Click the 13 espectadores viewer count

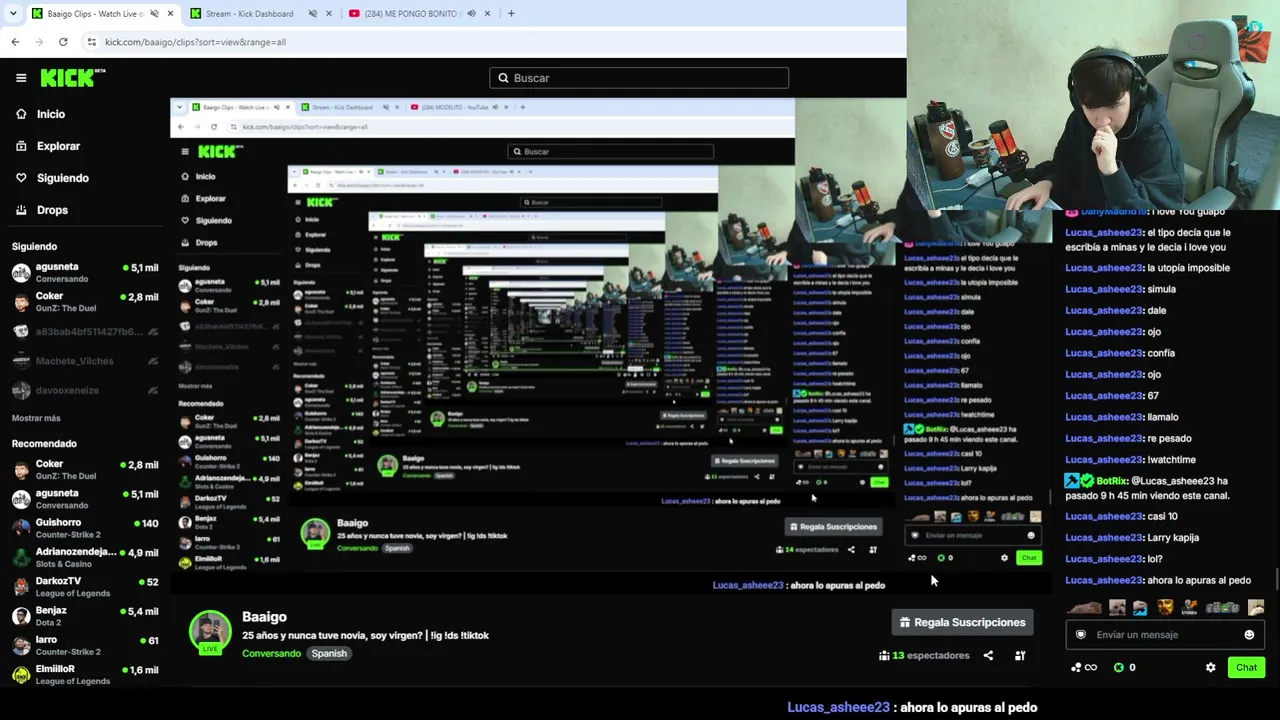(931, 656)
